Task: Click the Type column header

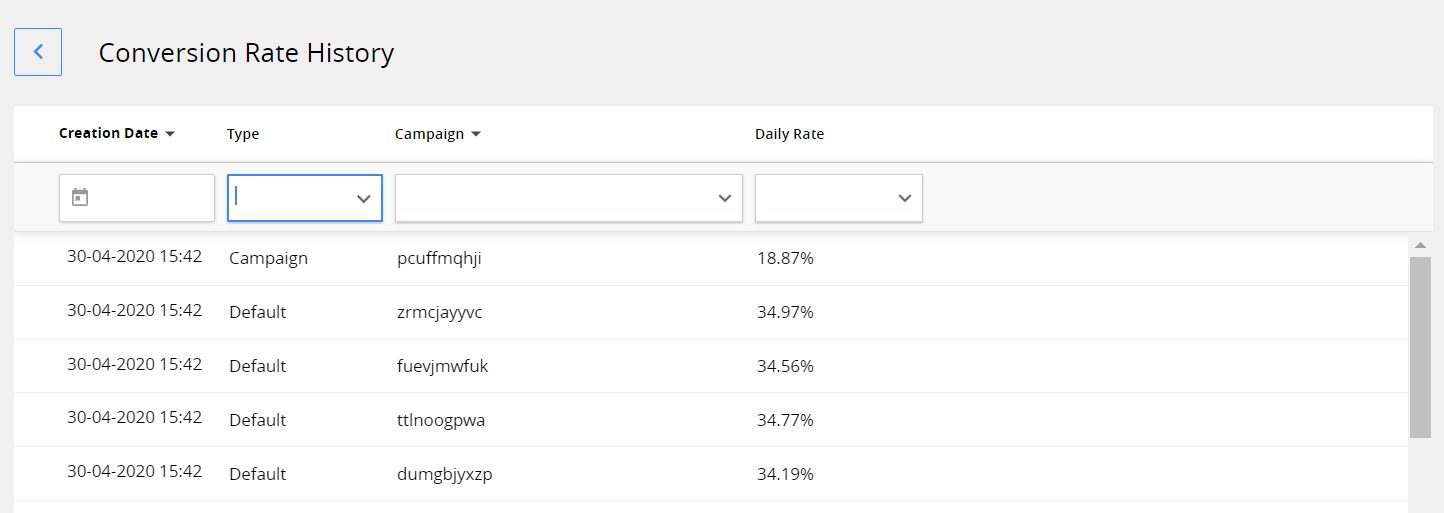Action: pyautogui.click(x=243, y=135)
